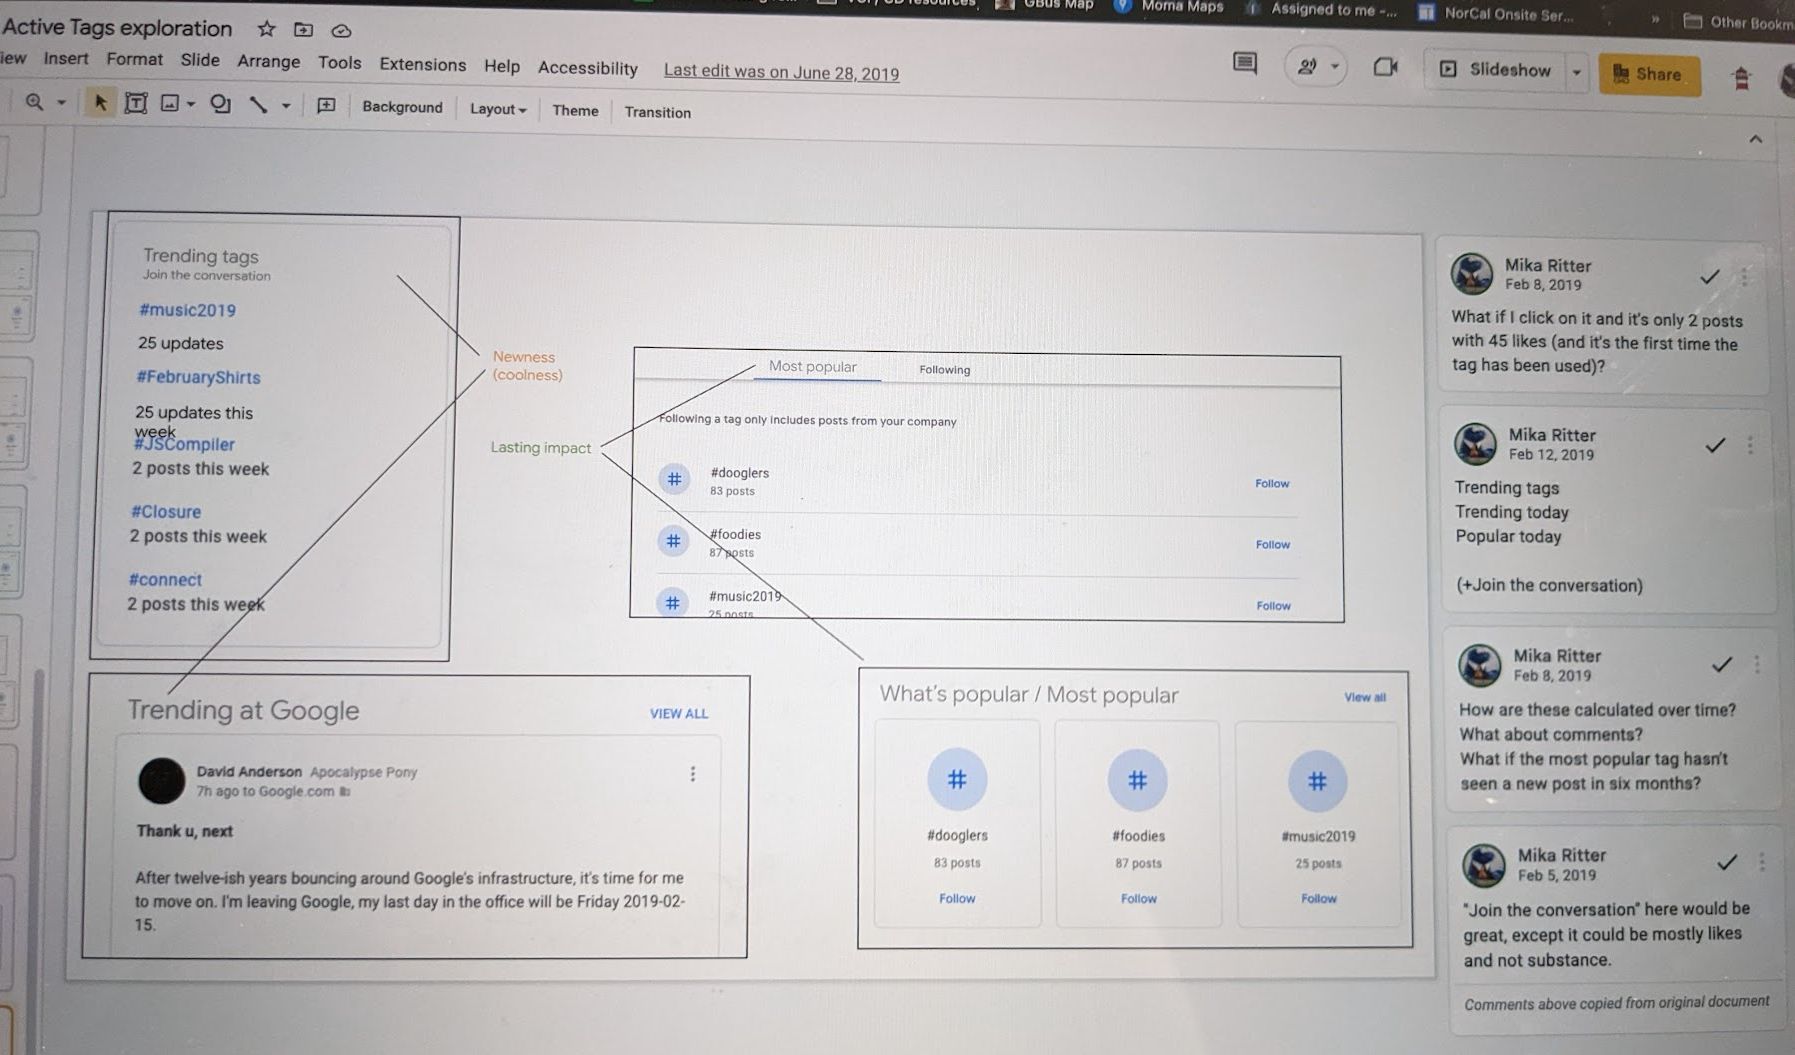Expand the line type dropdown arrow
This screenshot has height=1055, width=1795.
tap(286, 105)
